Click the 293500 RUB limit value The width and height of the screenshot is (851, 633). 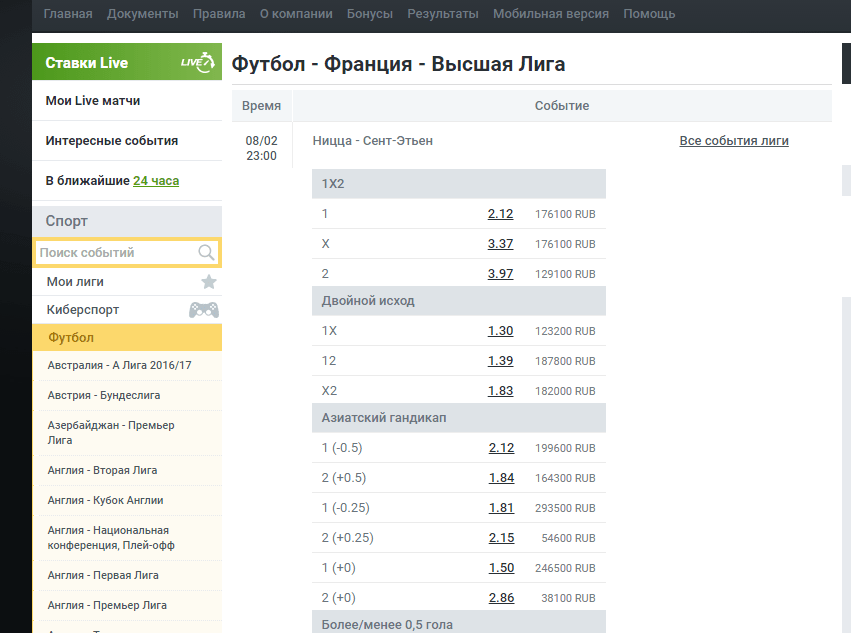click(565, 508)
